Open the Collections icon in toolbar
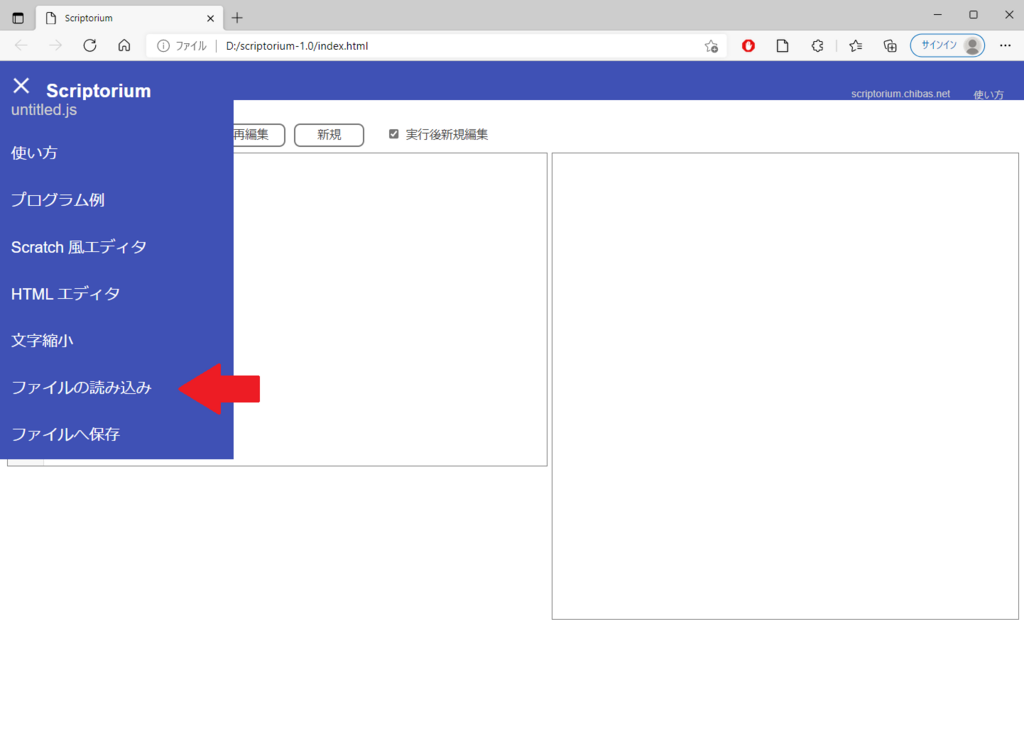The image size is (1024, 756). 890,45
